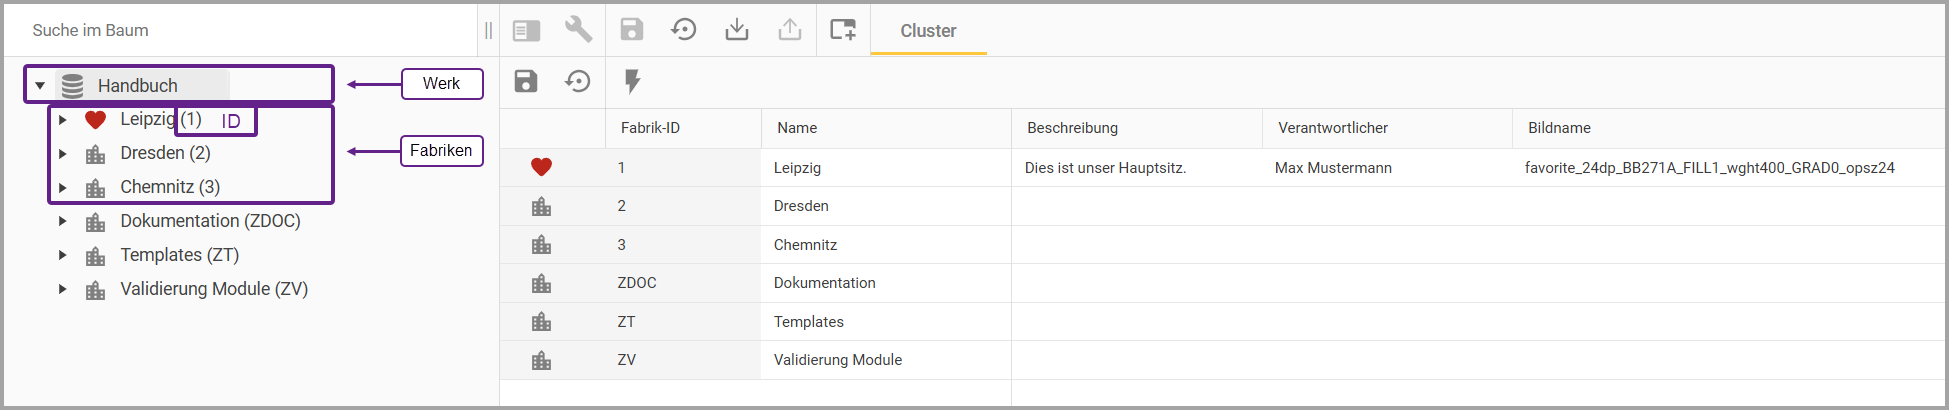This screenshot has height=410, width=1949.
Task: Toggle the panel view icon in top toolbar
Action: click(x=526, y=31)
